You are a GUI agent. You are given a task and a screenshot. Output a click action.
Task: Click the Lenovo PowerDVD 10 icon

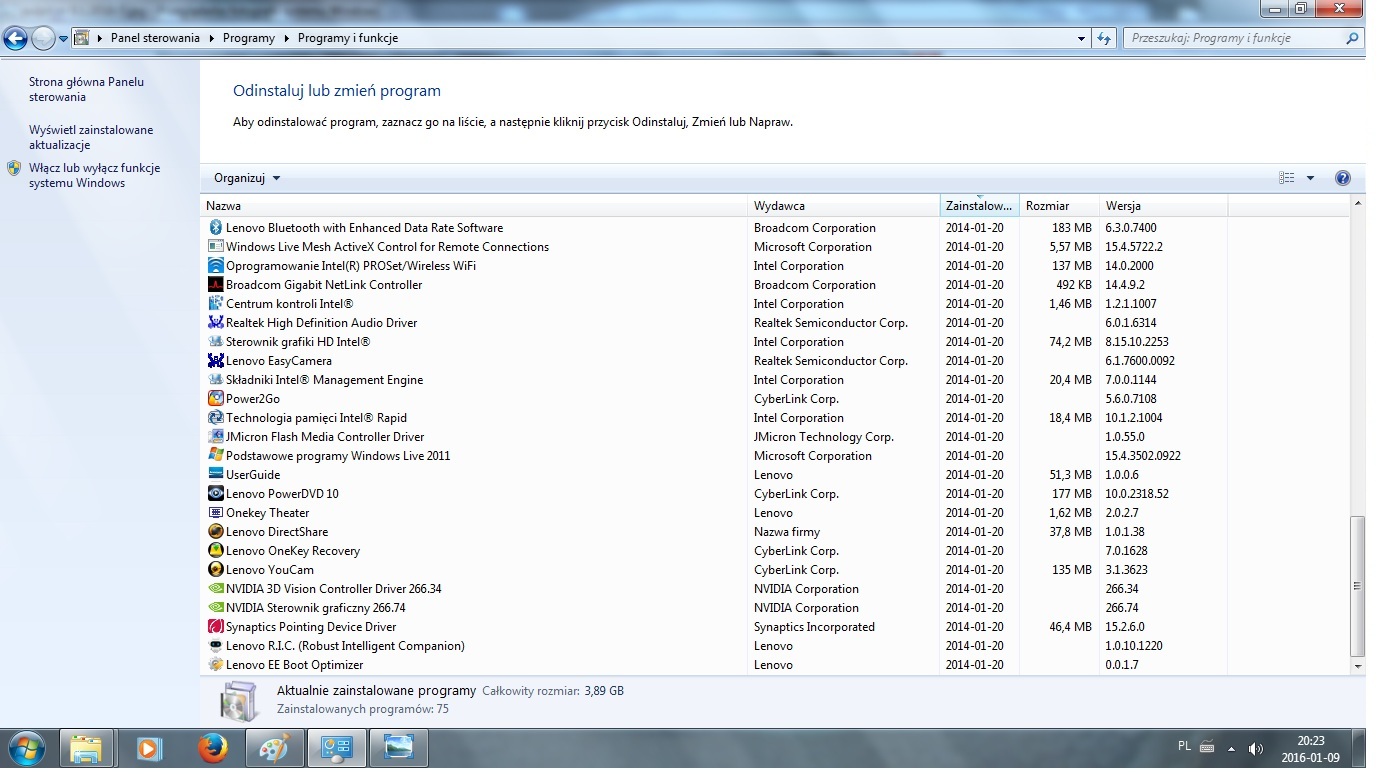215,494
